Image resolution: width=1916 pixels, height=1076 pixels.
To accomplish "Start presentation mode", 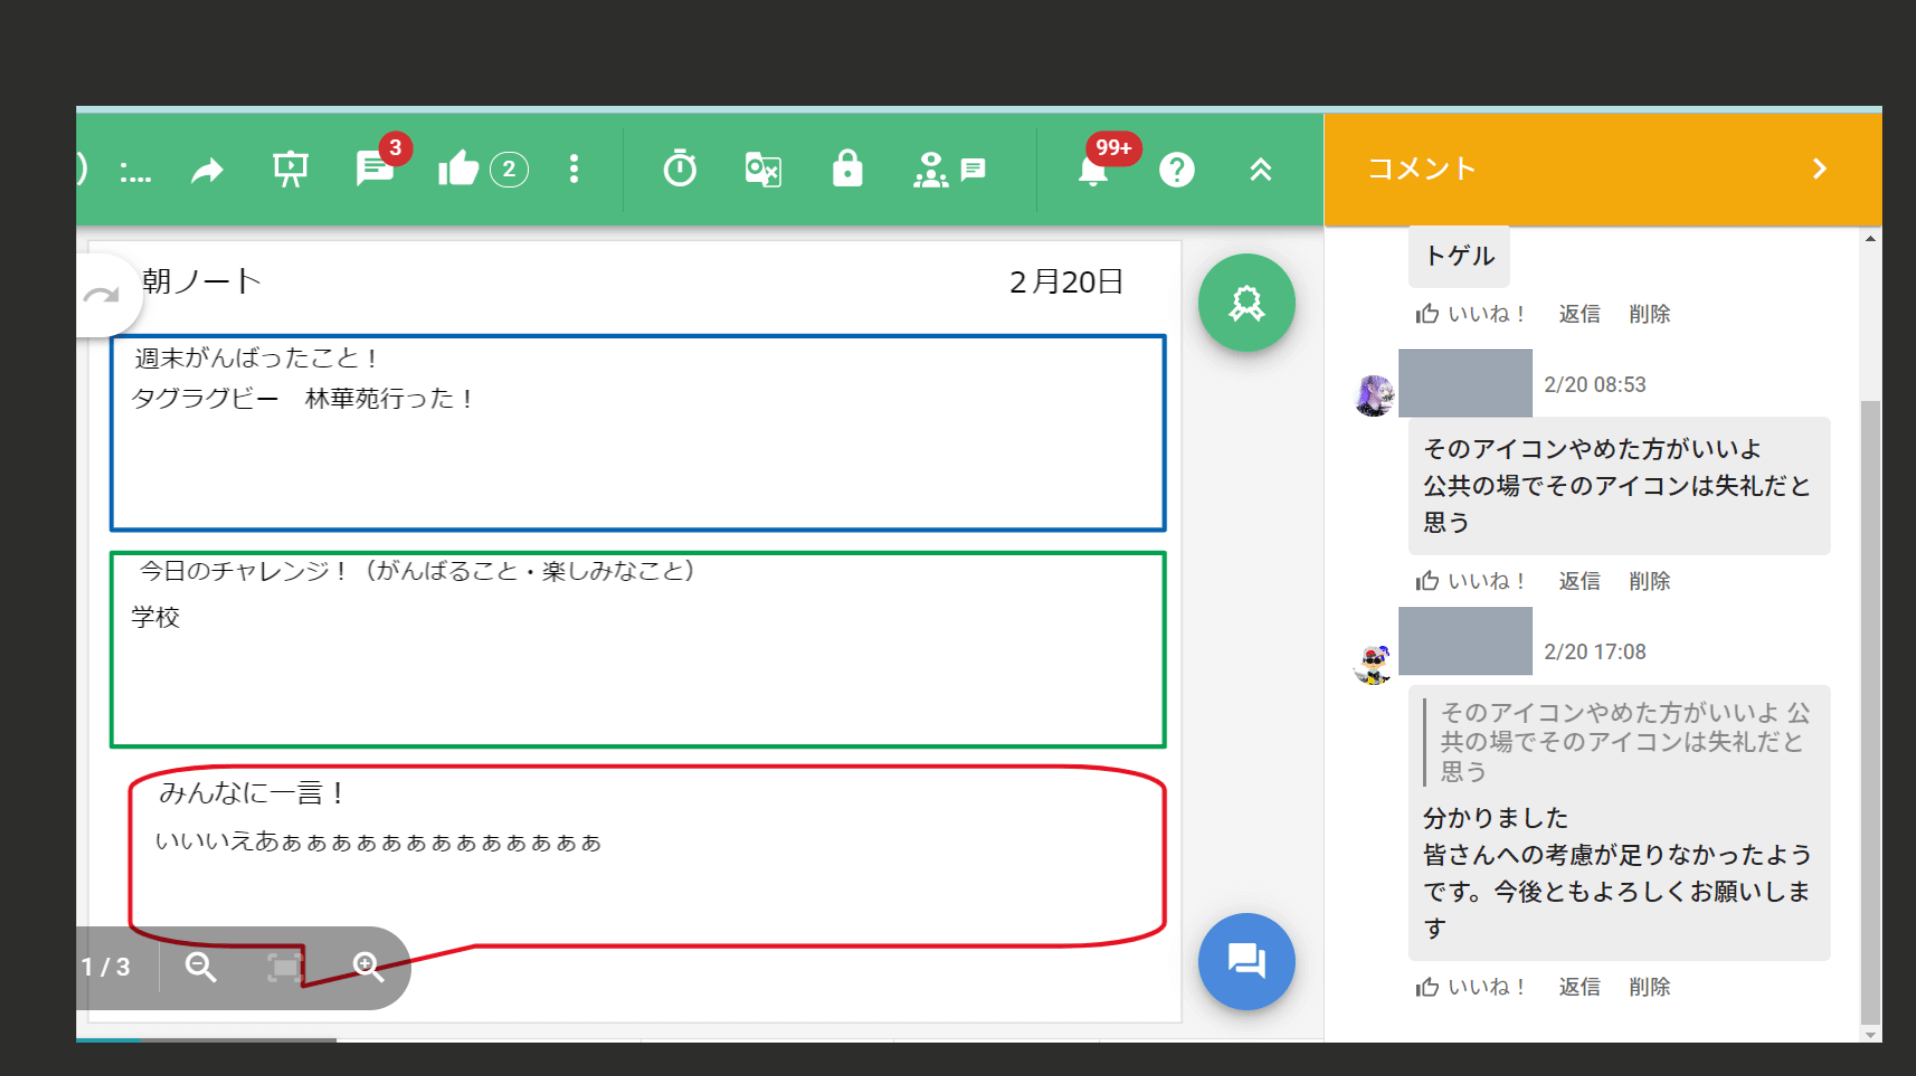I will pos(289,169).
